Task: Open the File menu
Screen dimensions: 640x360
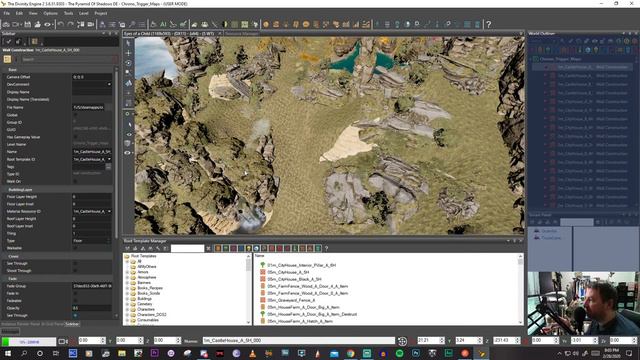Action: click(x=7, y=13)
